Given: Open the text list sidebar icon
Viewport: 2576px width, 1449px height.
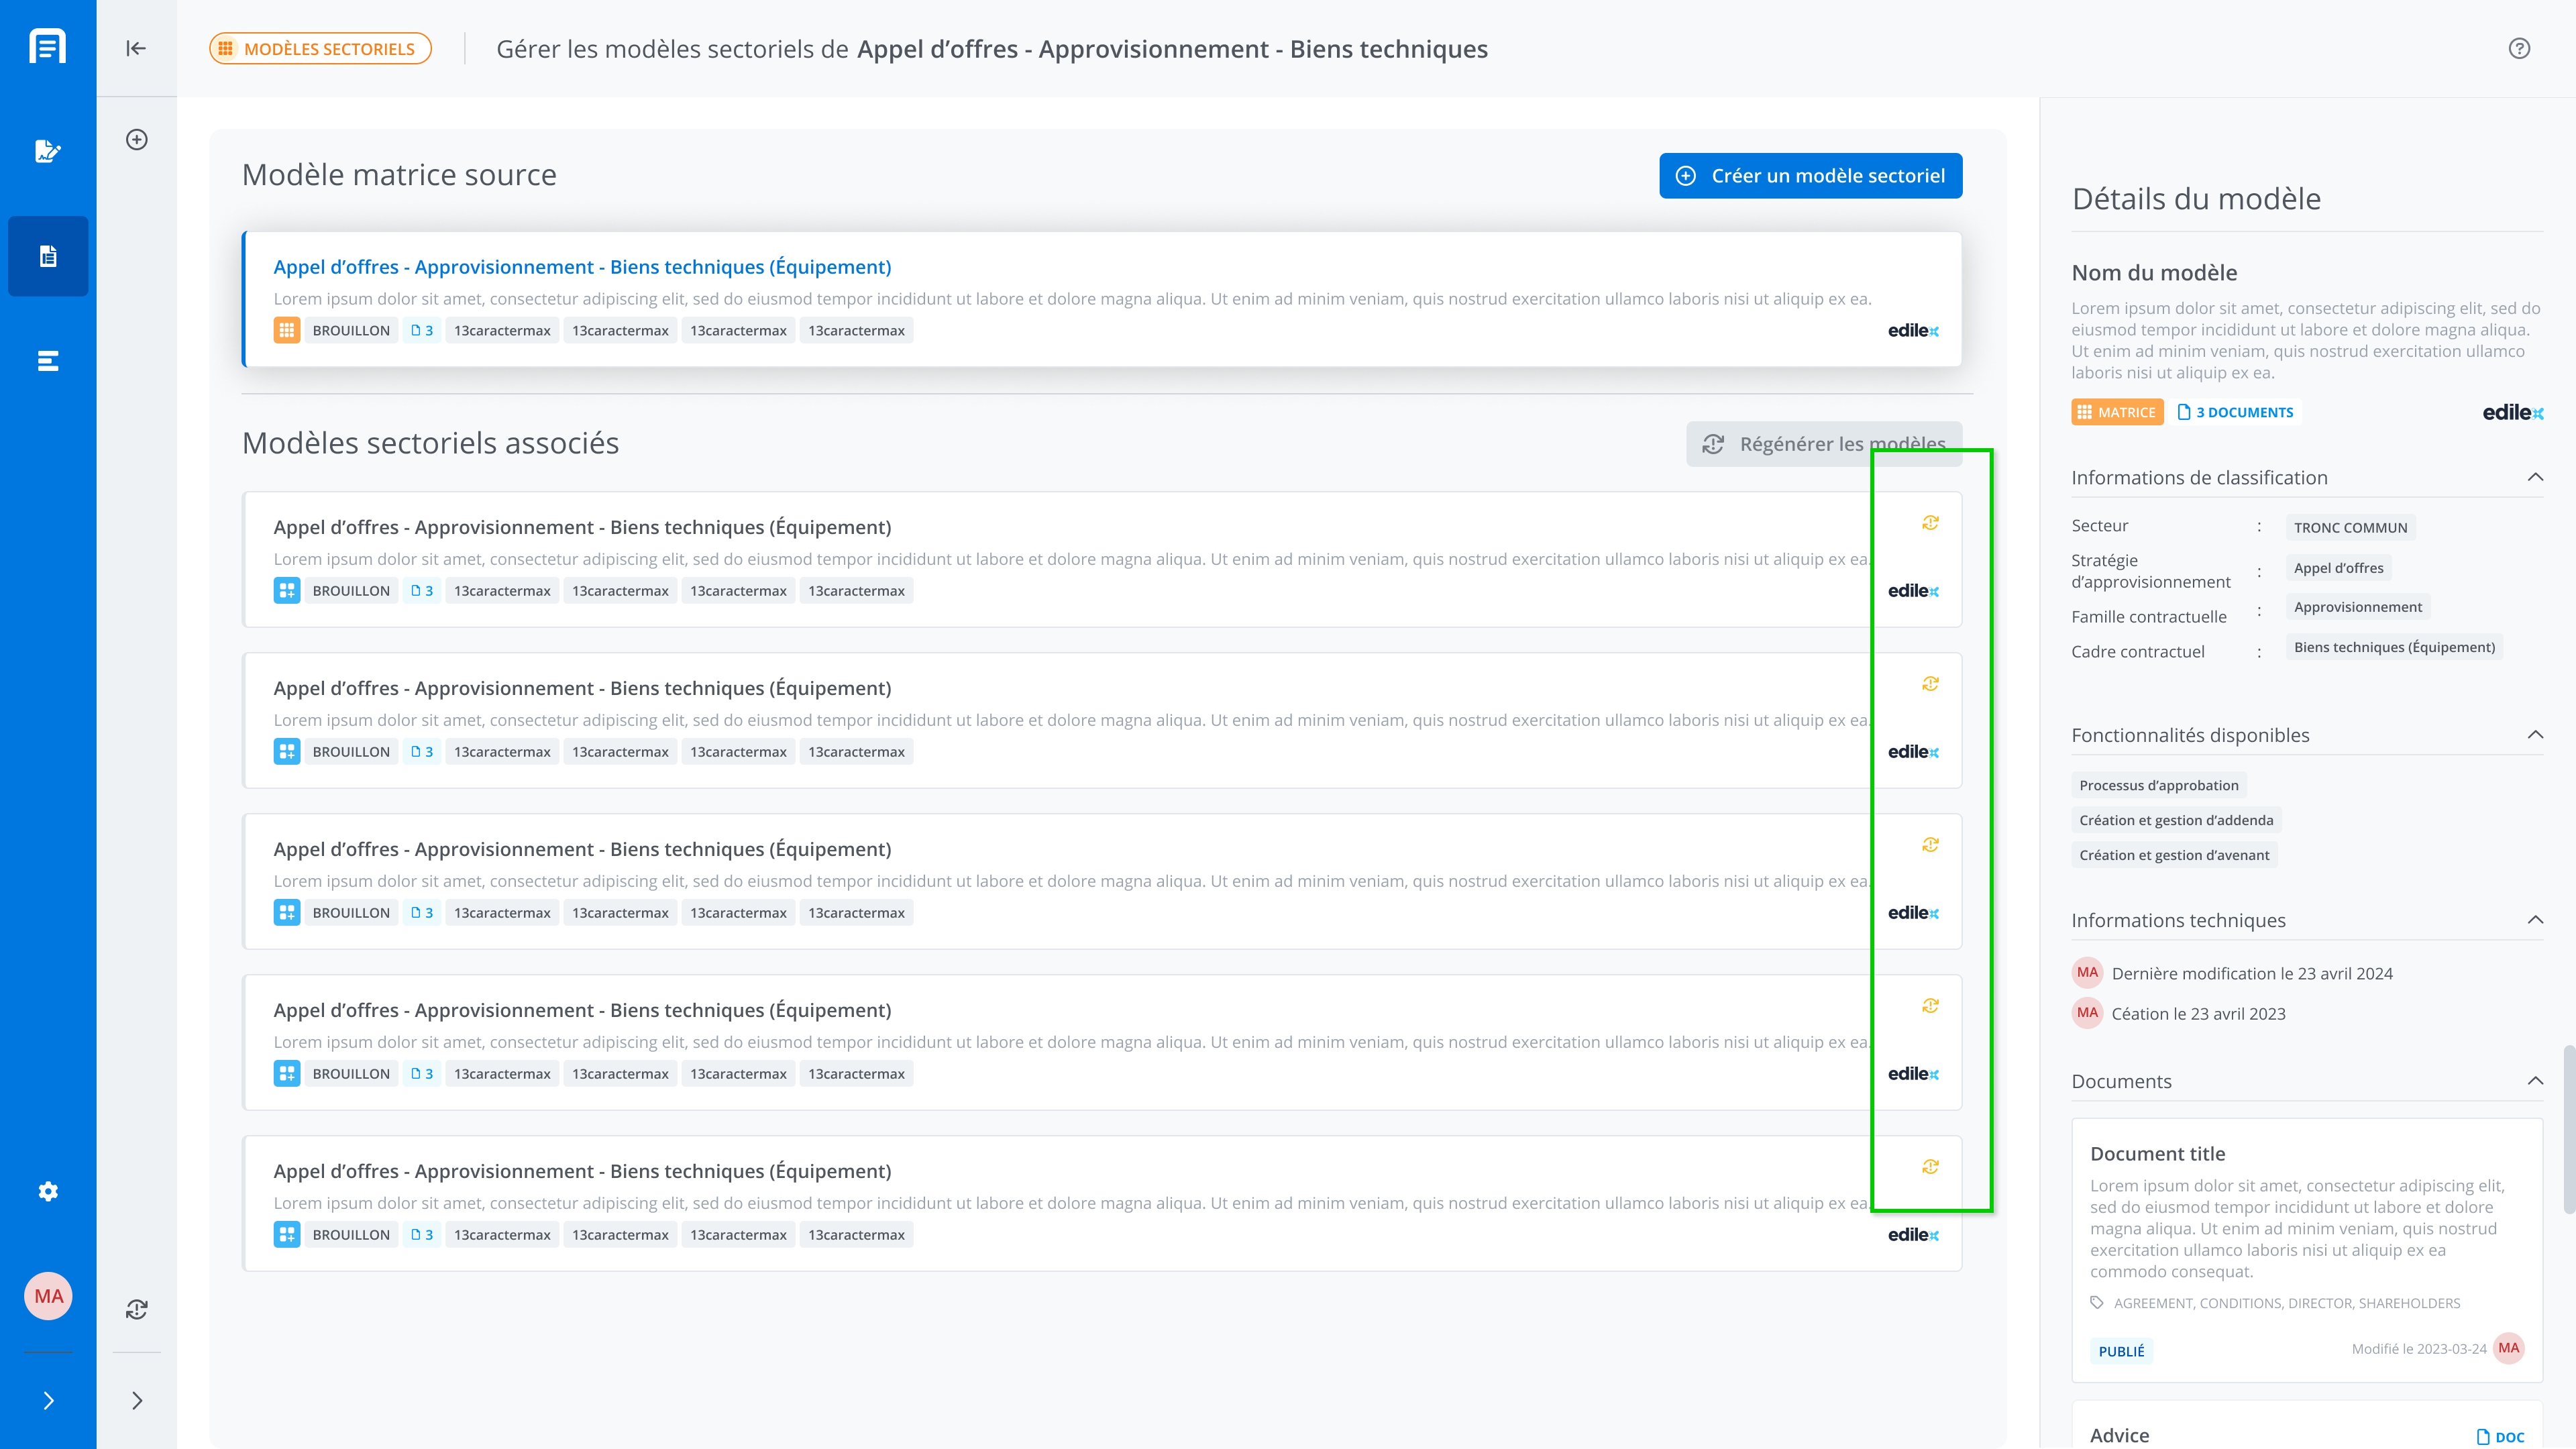Looking at the screenshot, I should click(x=48, y=361).
